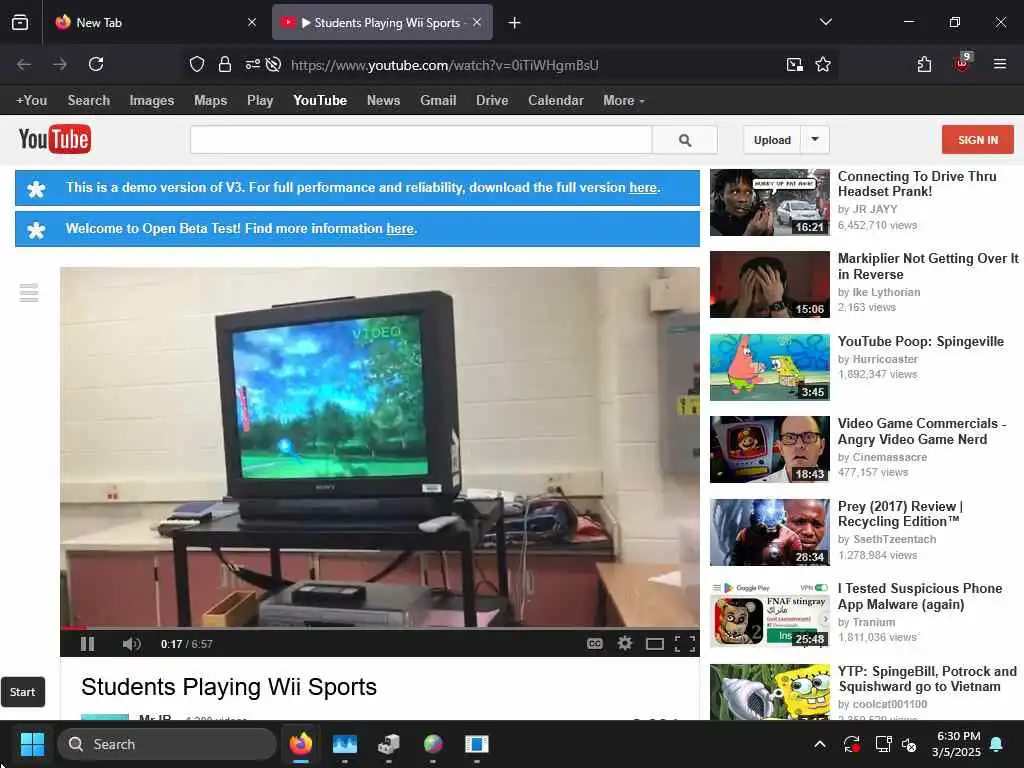The width and height of the screenshot is (1024, 768).
Task: Bookmark this page with the star
Action: [x=823, y=64]
